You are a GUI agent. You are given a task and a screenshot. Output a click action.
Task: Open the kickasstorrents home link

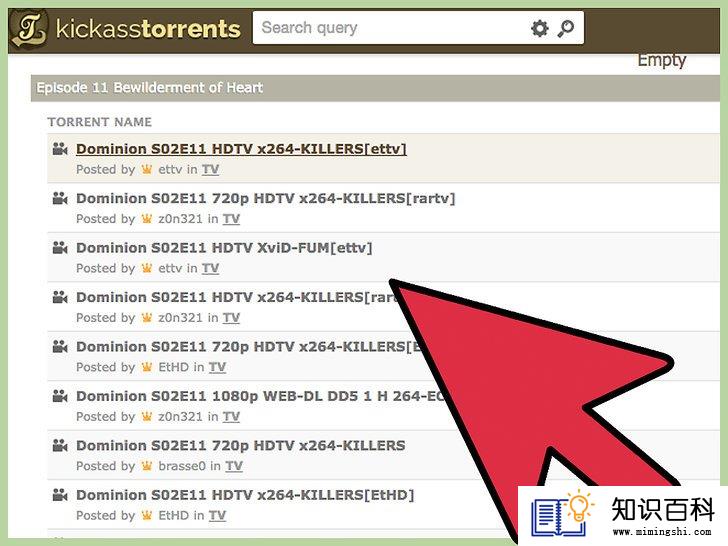point(148,28)
